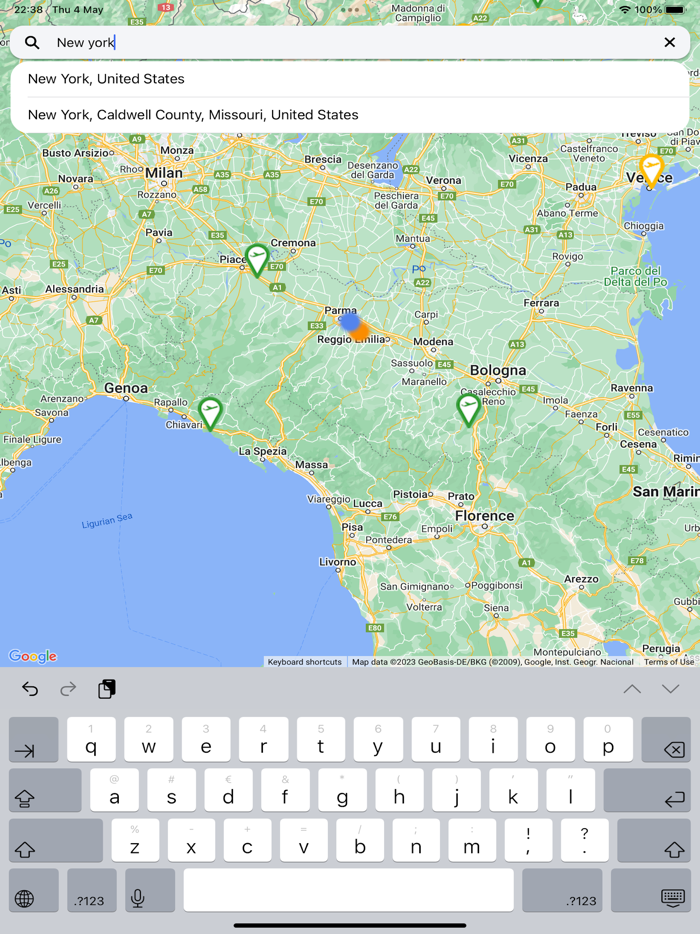Image resolution: width=700 pixels, height=934 pixels.
Task: Open the Keyboard shortcuts link
Action: tap(304, 662)
